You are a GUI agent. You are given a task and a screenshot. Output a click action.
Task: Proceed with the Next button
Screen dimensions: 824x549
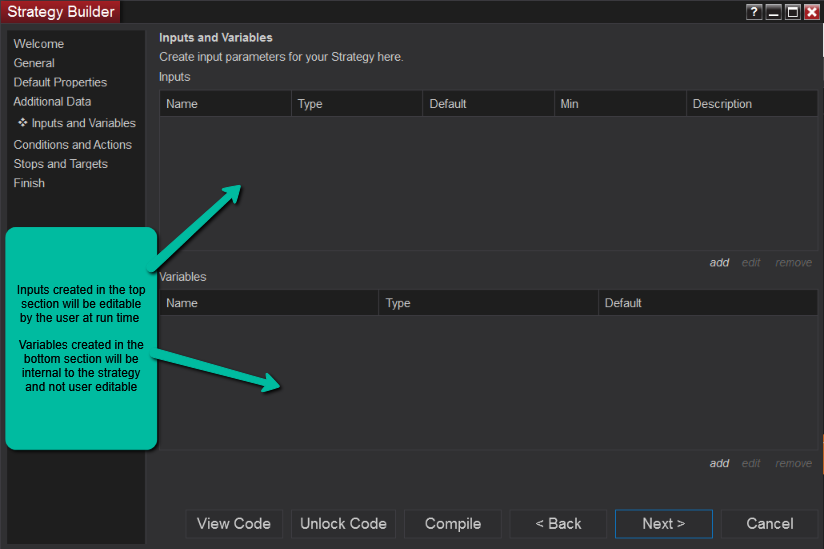tap(664, 524)
